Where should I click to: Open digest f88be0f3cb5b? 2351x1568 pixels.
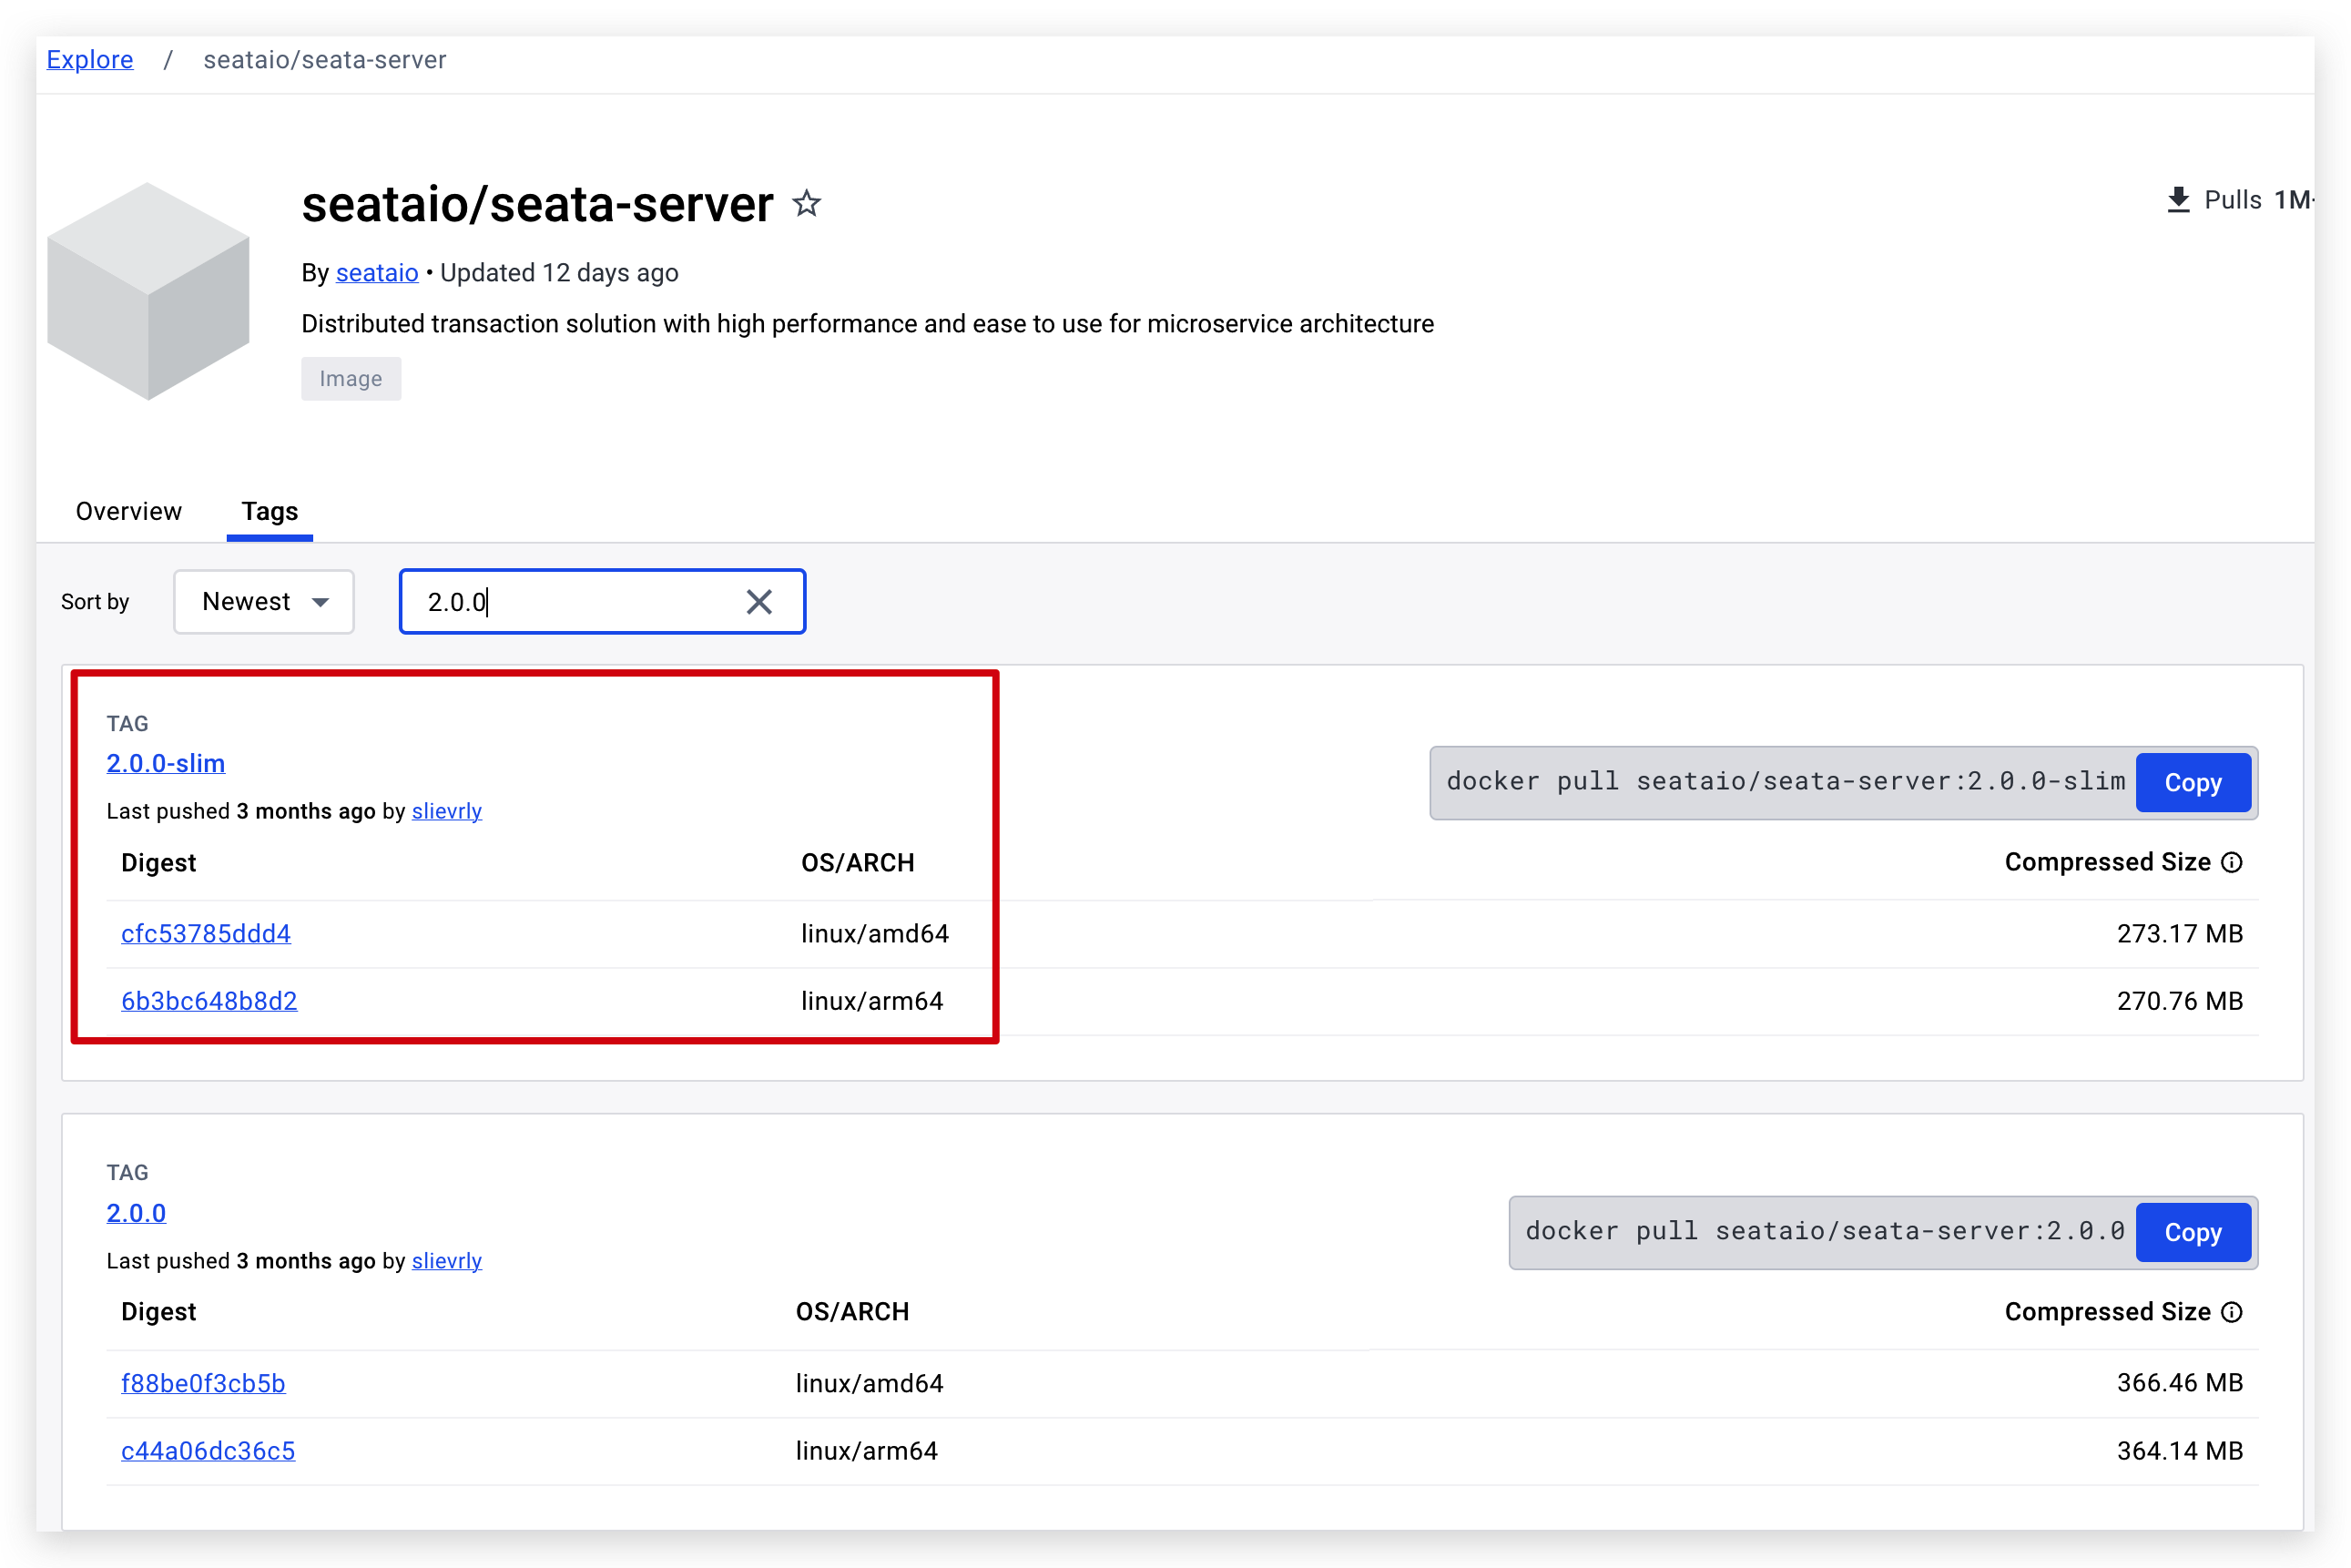pos(203,1383)
